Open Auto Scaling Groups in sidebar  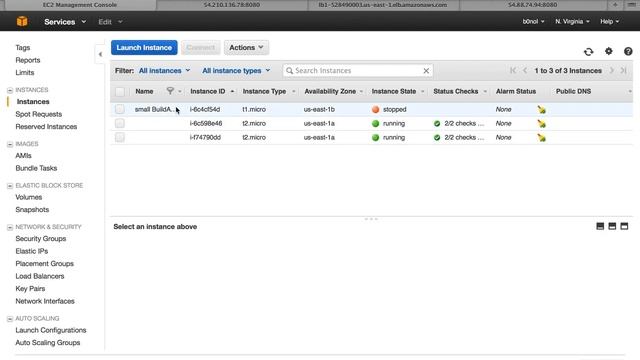48,343
